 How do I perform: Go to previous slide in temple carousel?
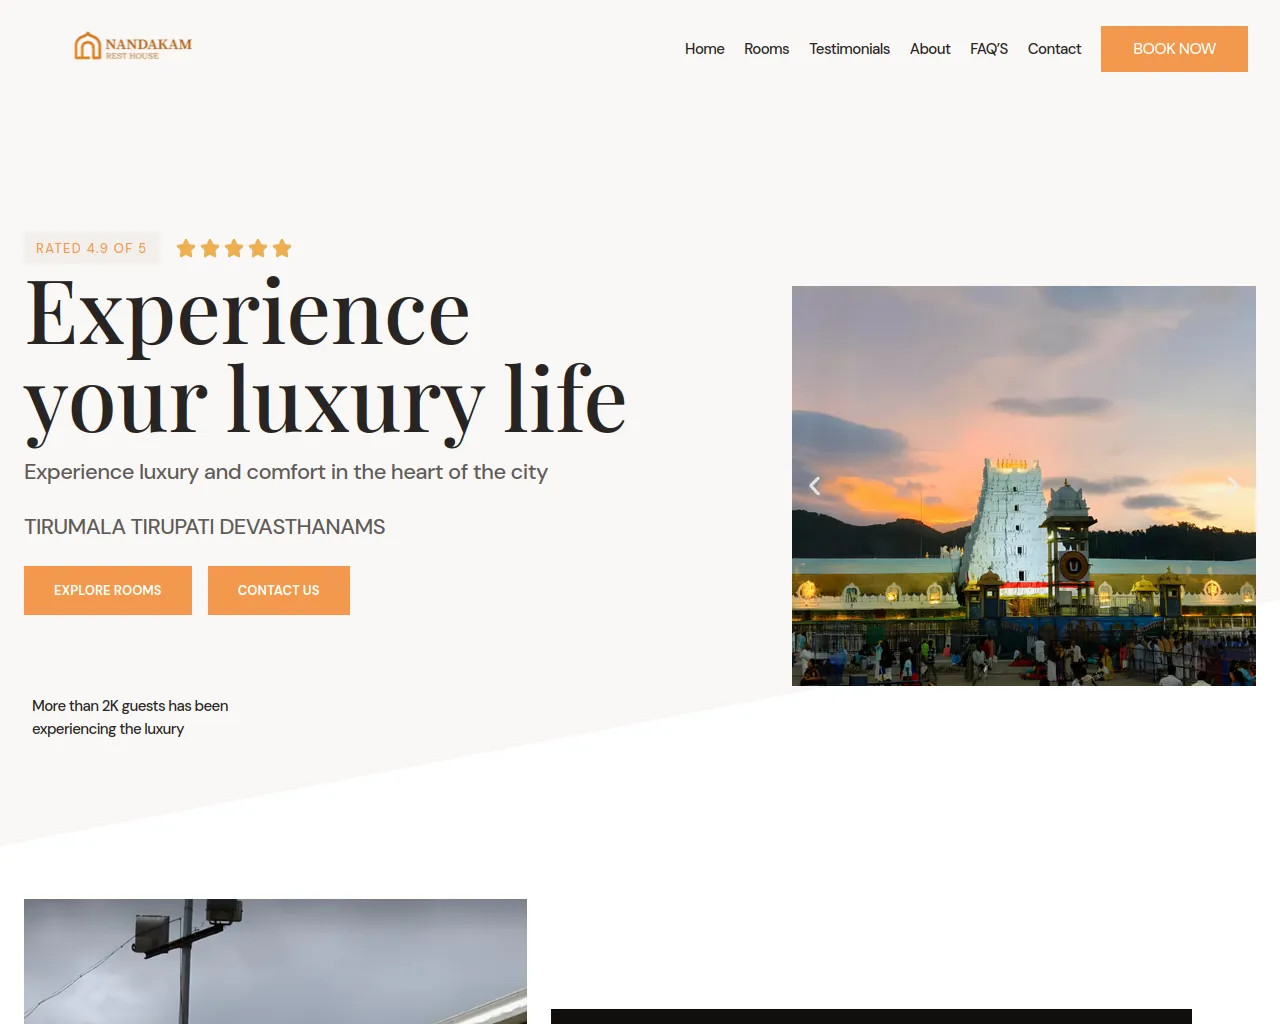click(x=814, y=486)
